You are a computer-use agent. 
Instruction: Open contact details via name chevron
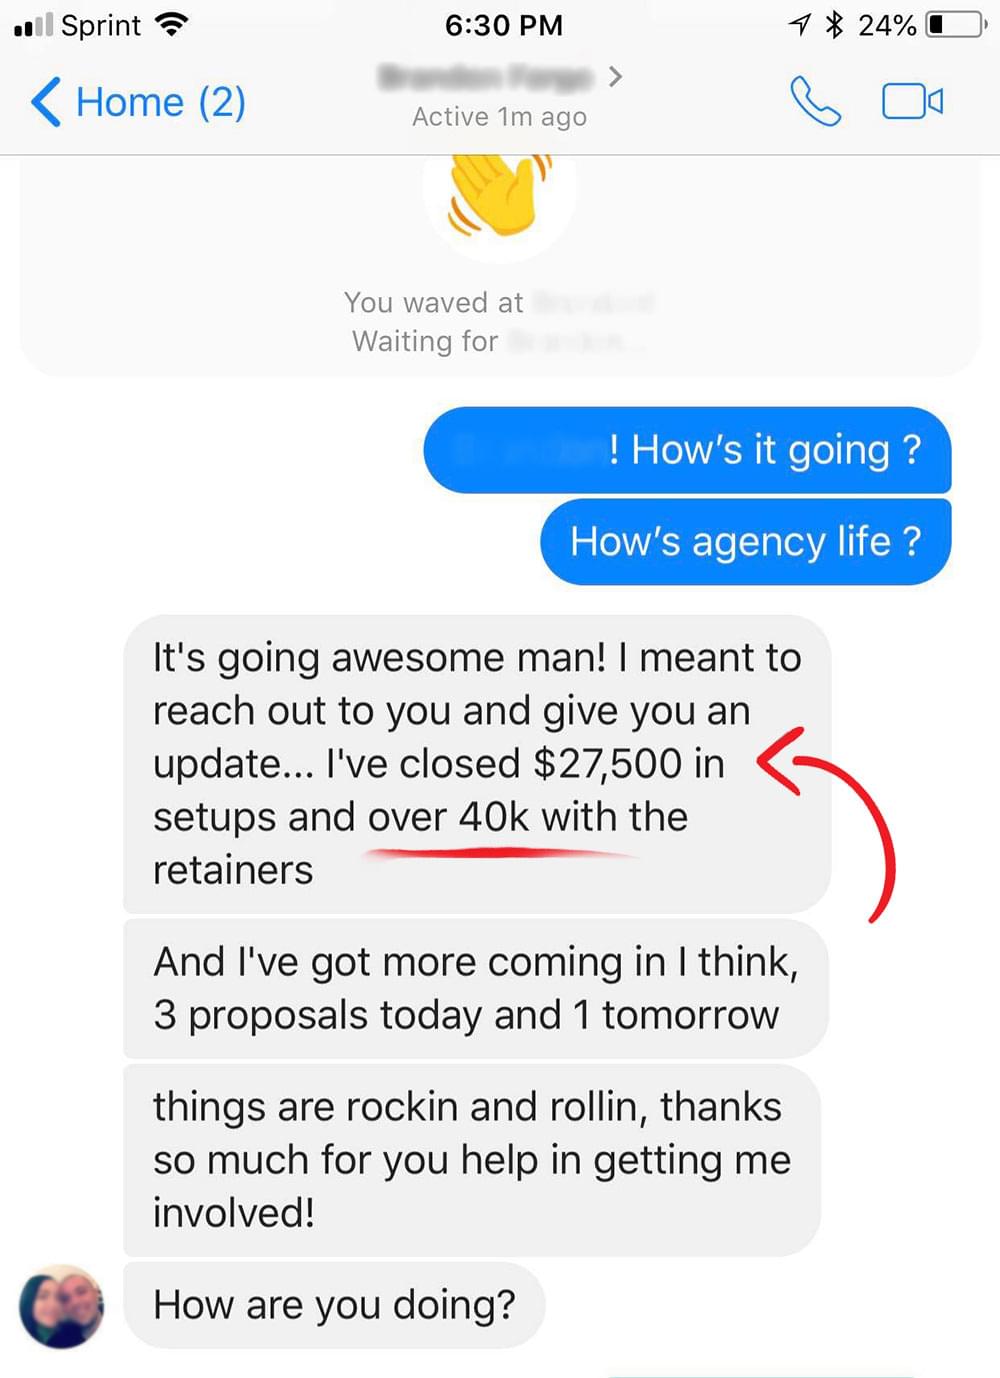click(x=615, y=76)
